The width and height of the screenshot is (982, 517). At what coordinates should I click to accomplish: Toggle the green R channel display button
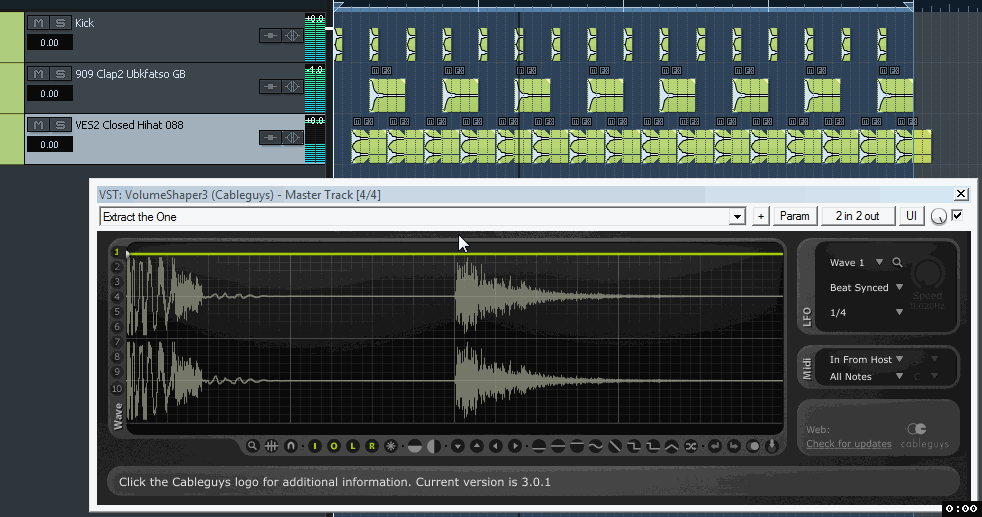tap(371, 446)
